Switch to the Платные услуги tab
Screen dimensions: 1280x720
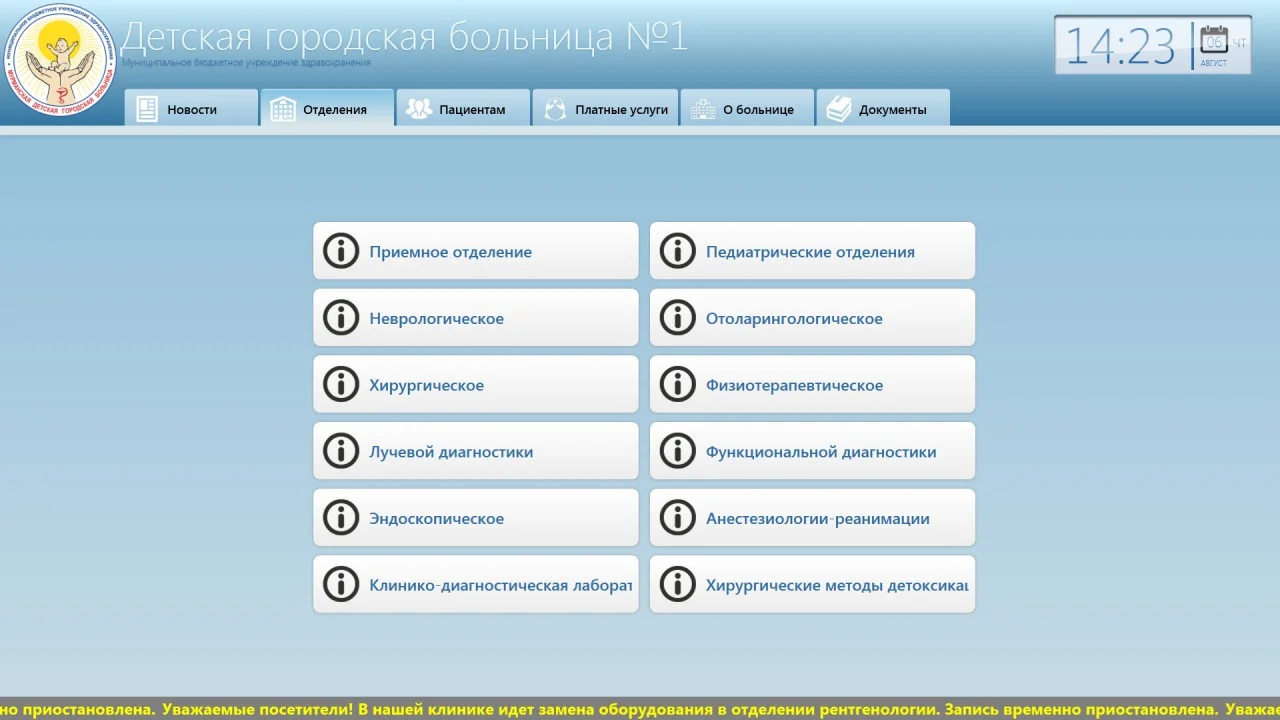coord(605,107)
